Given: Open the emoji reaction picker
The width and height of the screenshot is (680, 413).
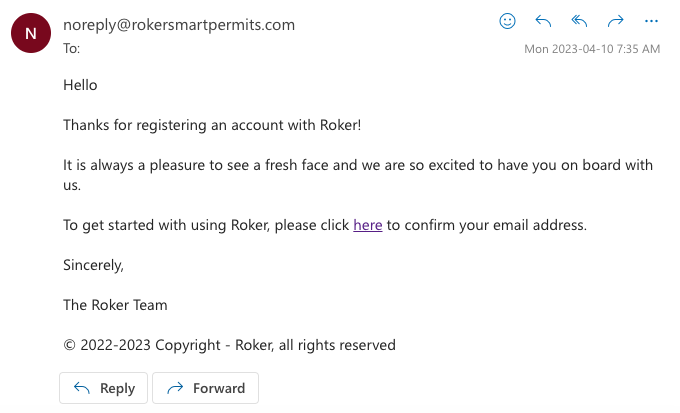Looking at the screenshot, I should click(507, 21).
